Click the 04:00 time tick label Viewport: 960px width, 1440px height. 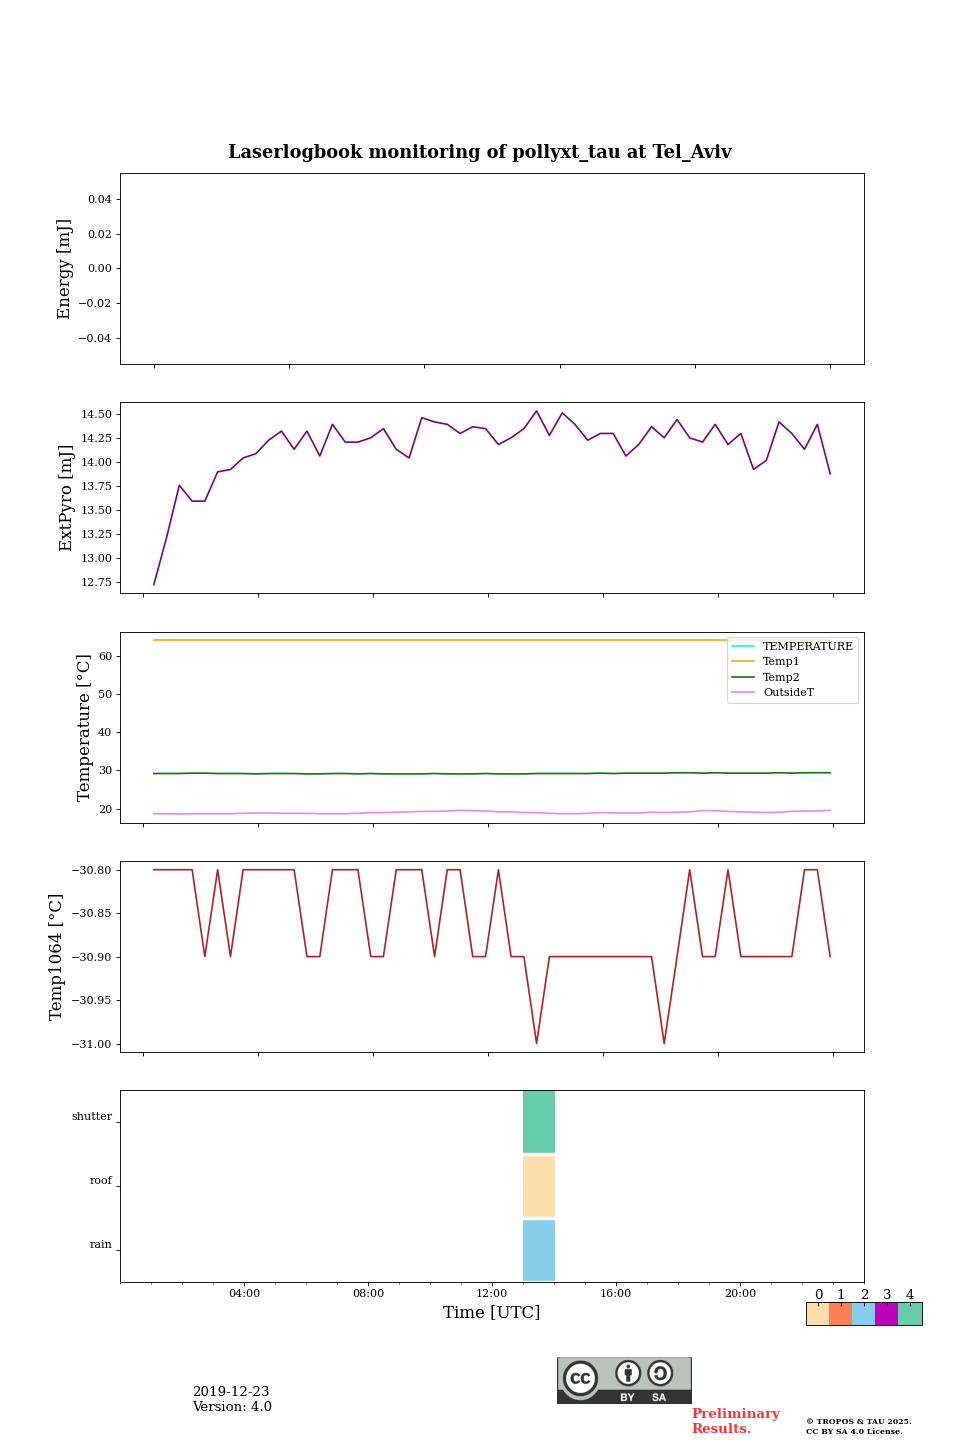point(244,1294)
